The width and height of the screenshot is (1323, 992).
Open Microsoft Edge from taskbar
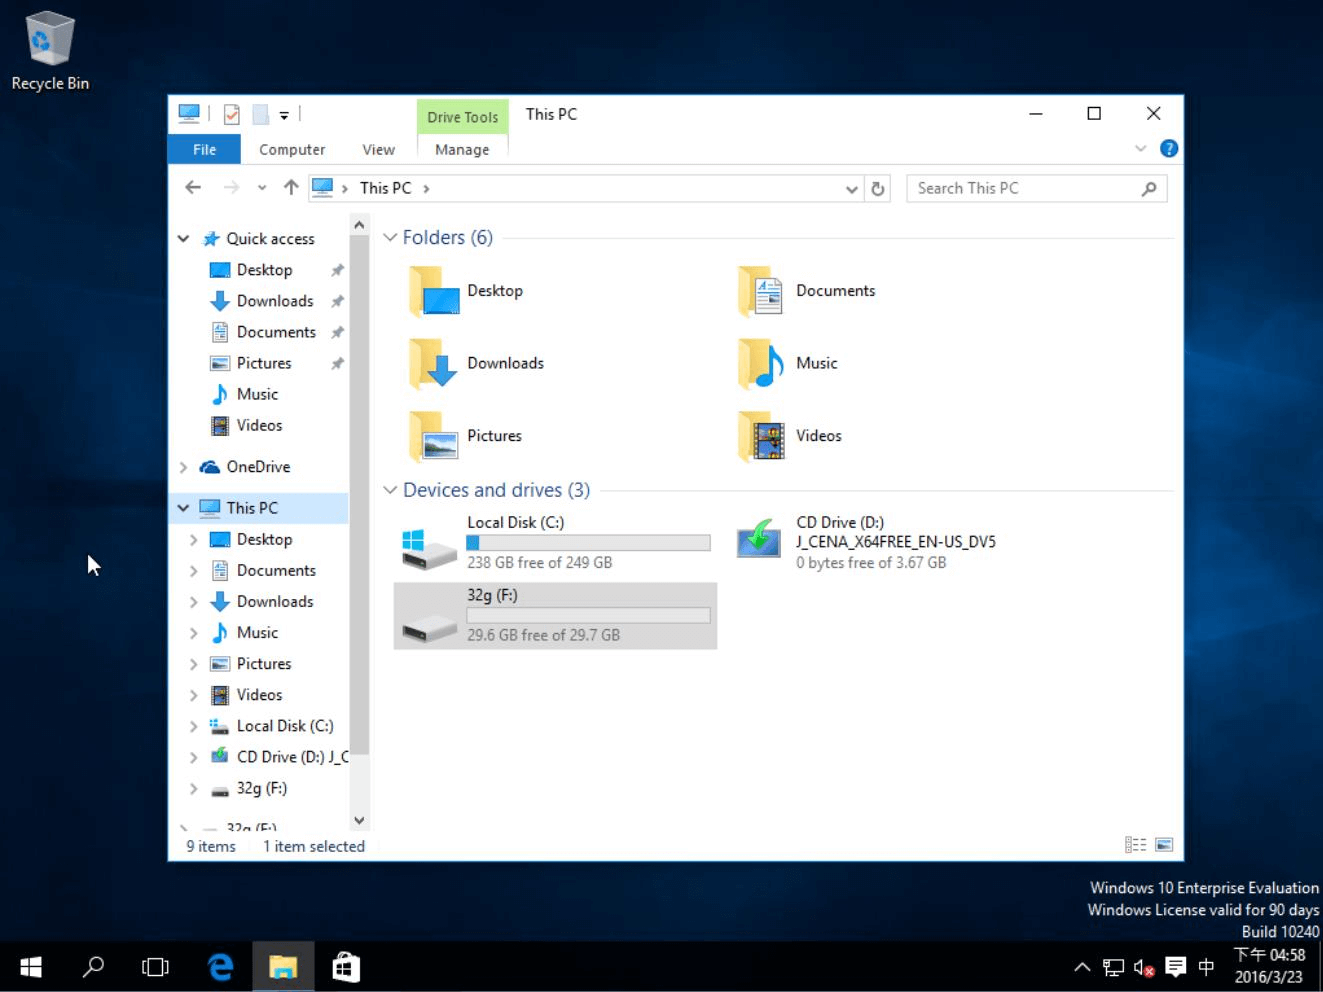click(220, 967)
